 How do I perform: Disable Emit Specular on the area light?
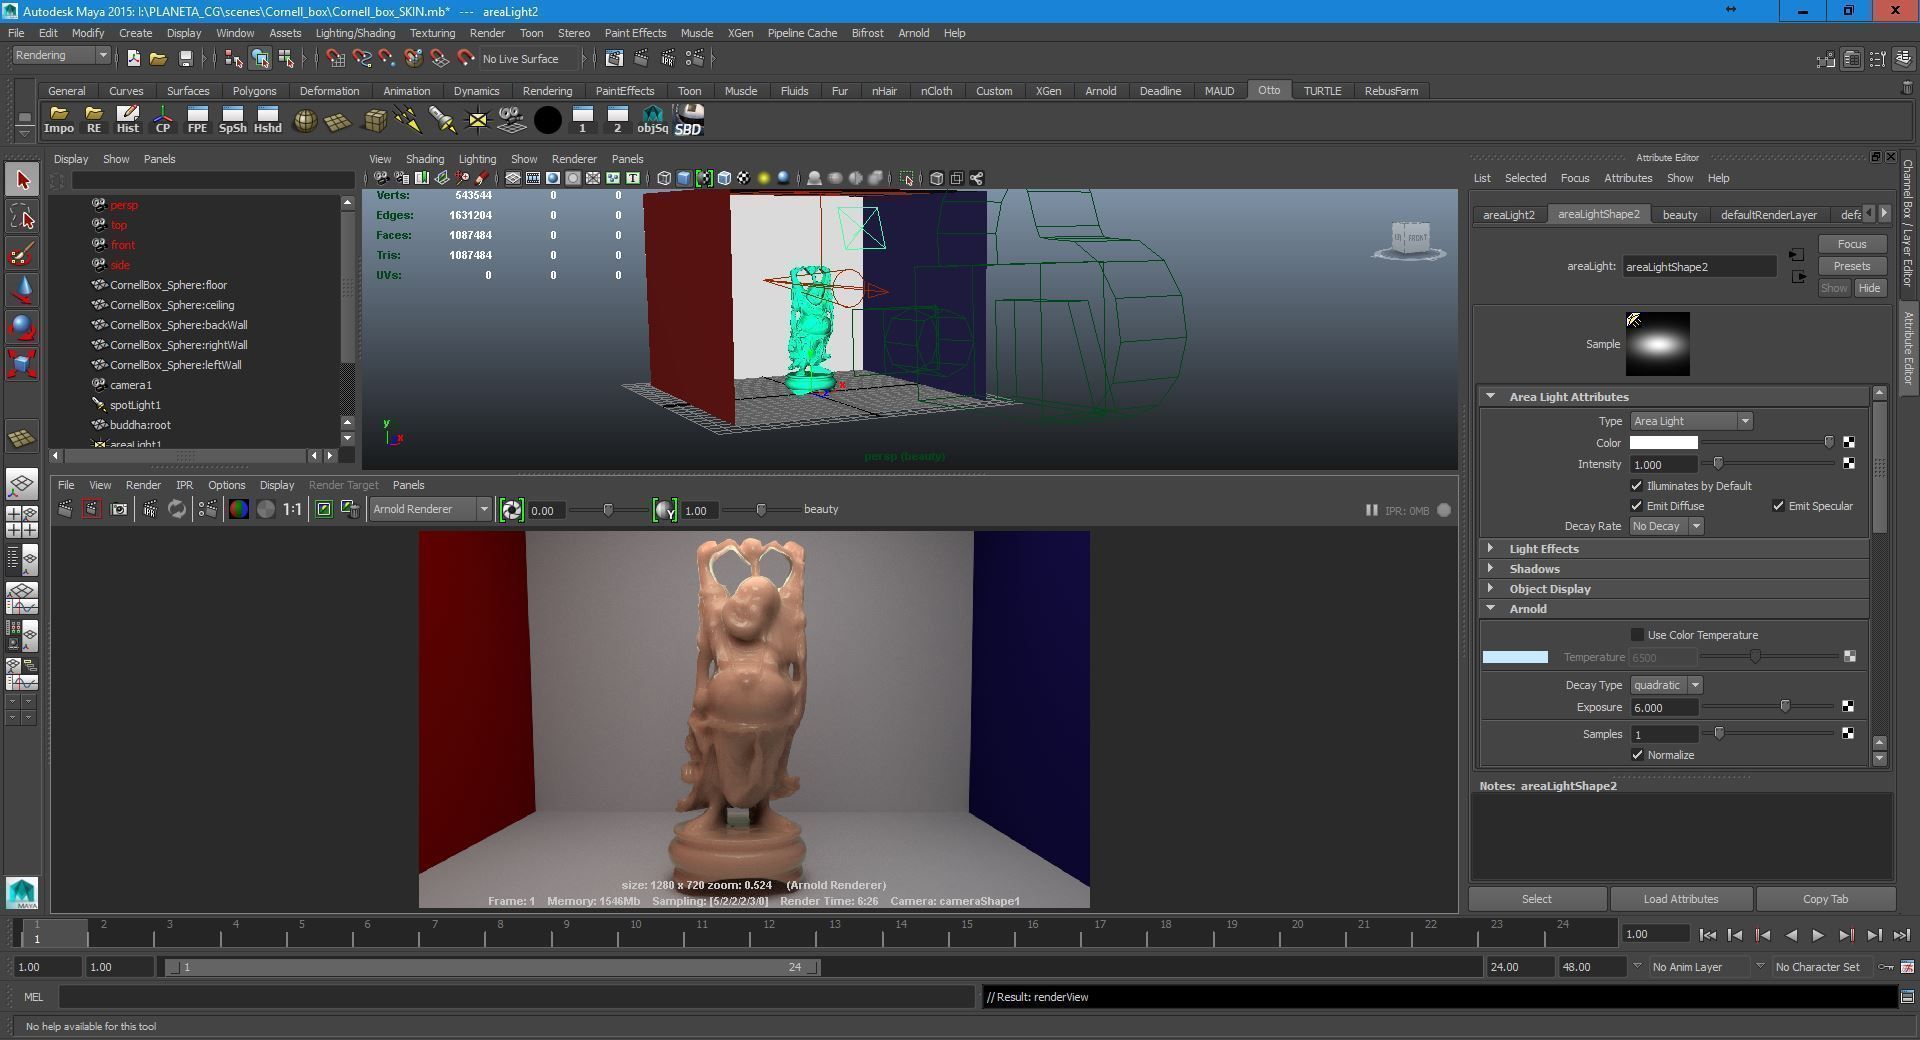click(x=1779, y=506)
